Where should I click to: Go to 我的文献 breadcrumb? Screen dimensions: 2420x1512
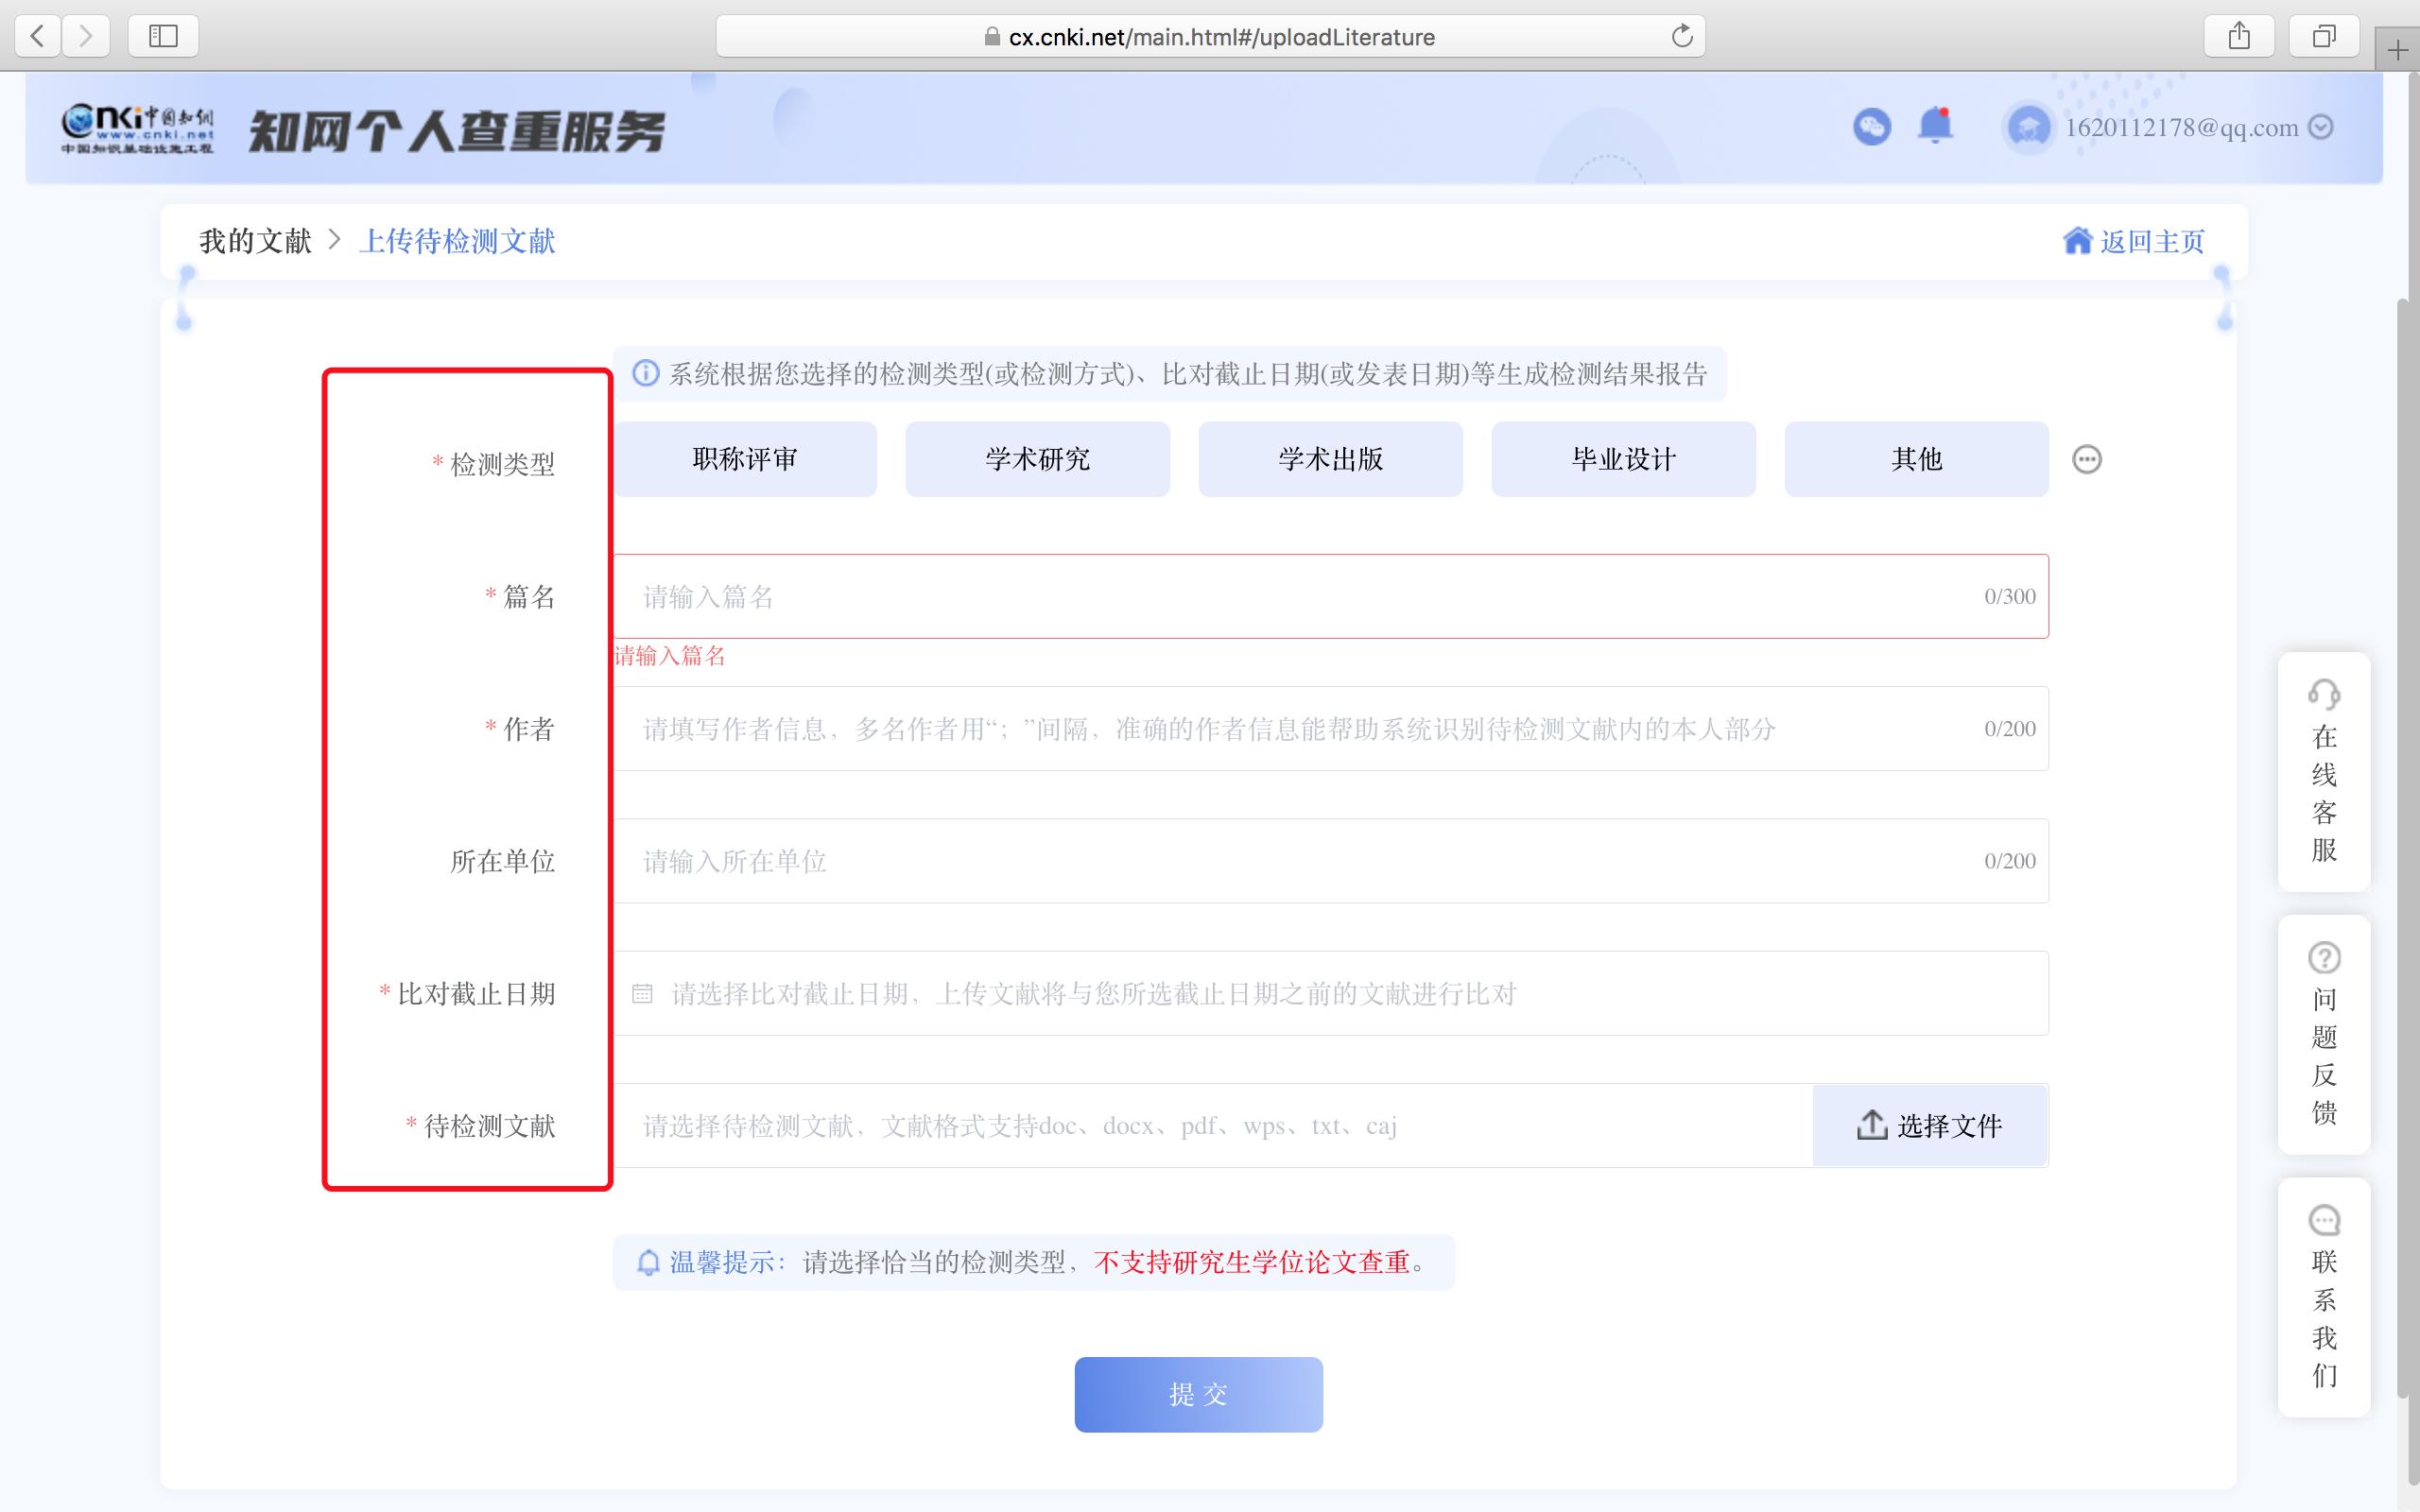(255, 241)
